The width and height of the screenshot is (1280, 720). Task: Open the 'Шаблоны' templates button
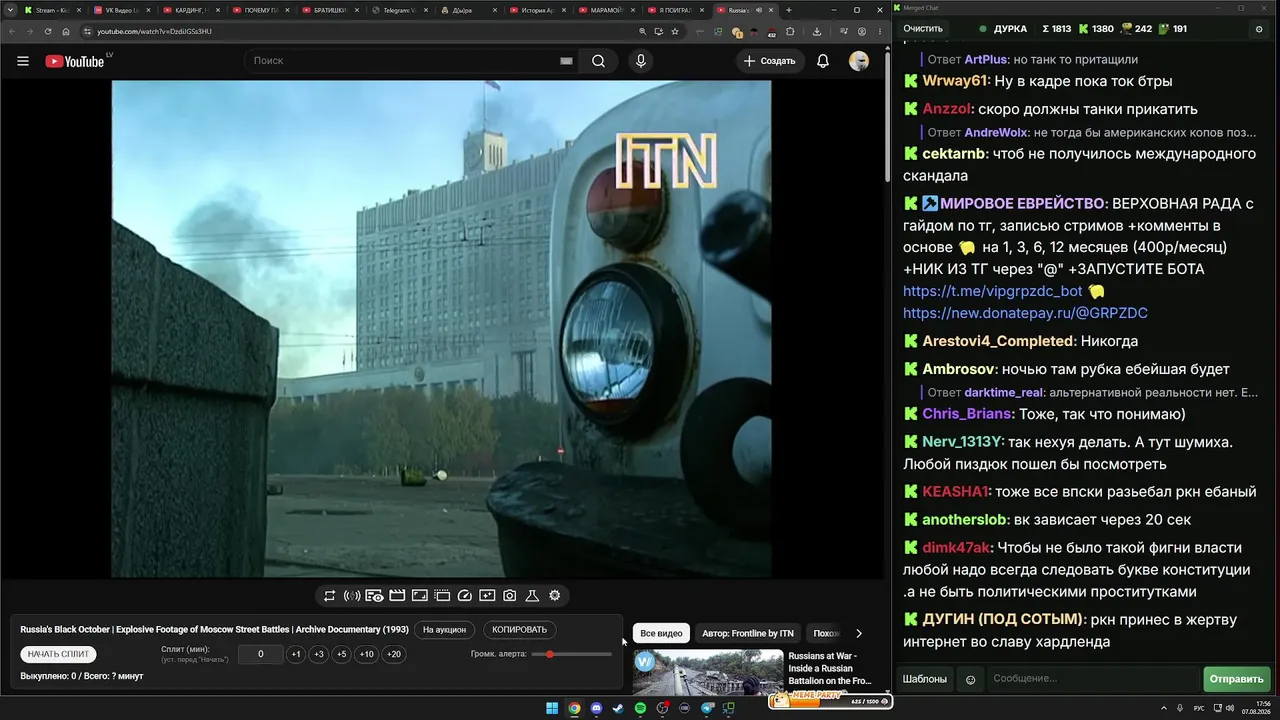coord(925,679)
